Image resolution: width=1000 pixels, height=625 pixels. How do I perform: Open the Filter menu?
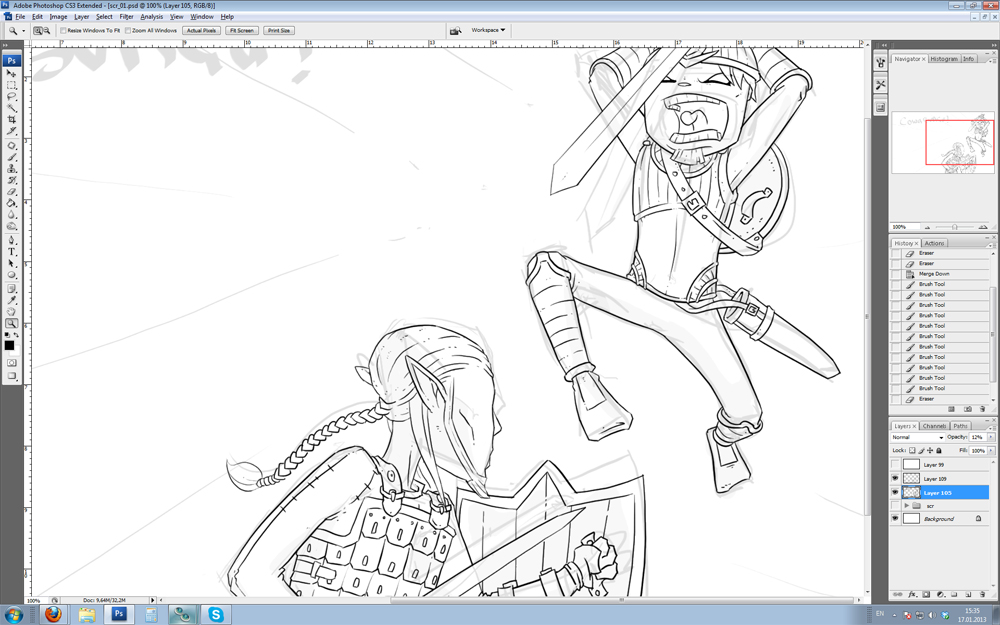point(126,17)
